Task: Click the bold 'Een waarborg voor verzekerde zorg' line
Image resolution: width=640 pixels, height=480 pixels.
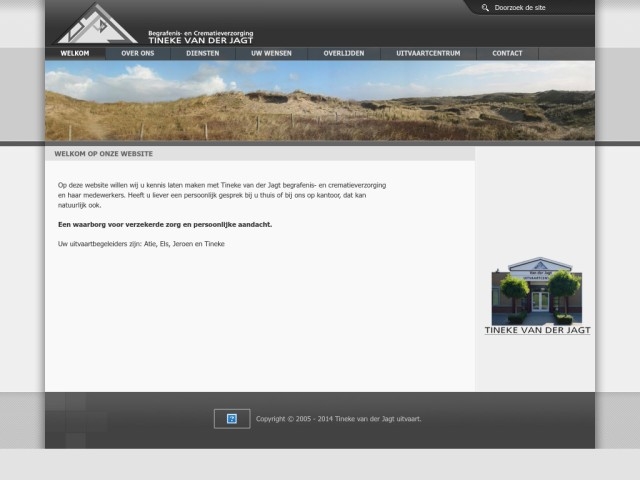Action: 165,225
